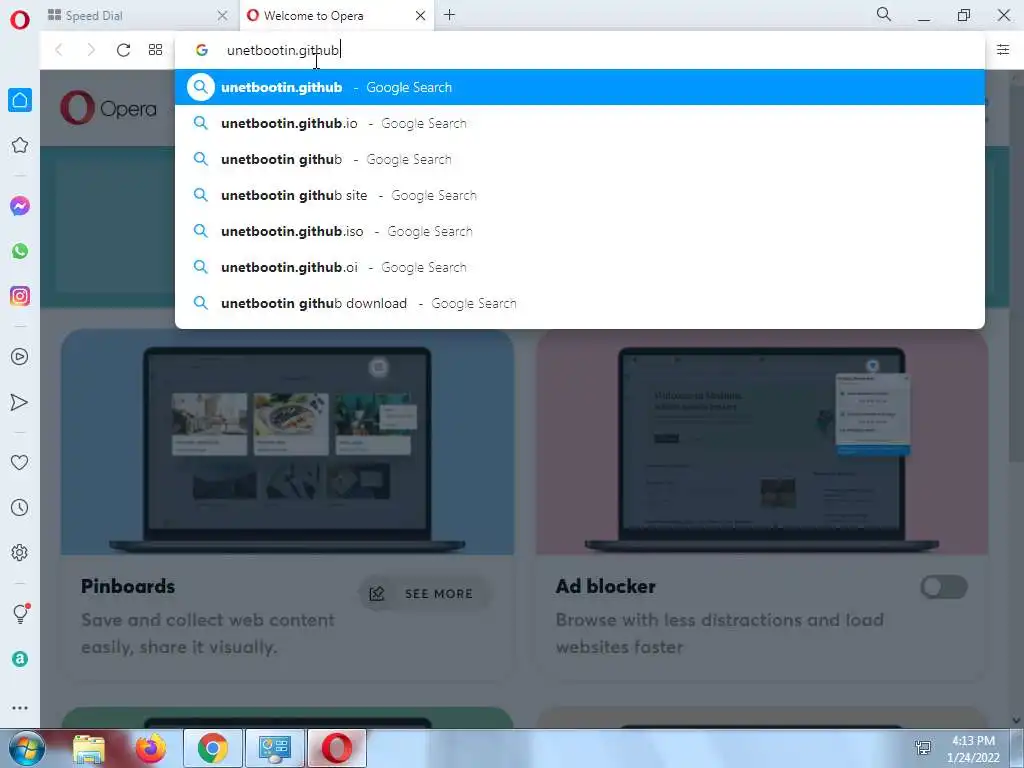Image resolution: width=1024 pixels, height=768 pixels.
Task: Select suggestion 'unetbootin.github.io'
Action: click(x=580, y=123)
